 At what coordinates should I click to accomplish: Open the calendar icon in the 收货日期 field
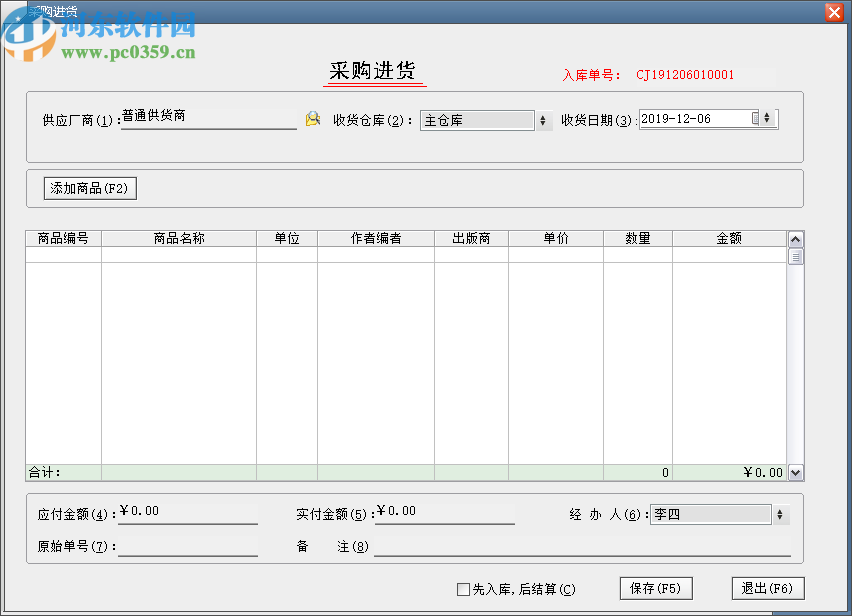pyautogui.click(x=752, y=118)
